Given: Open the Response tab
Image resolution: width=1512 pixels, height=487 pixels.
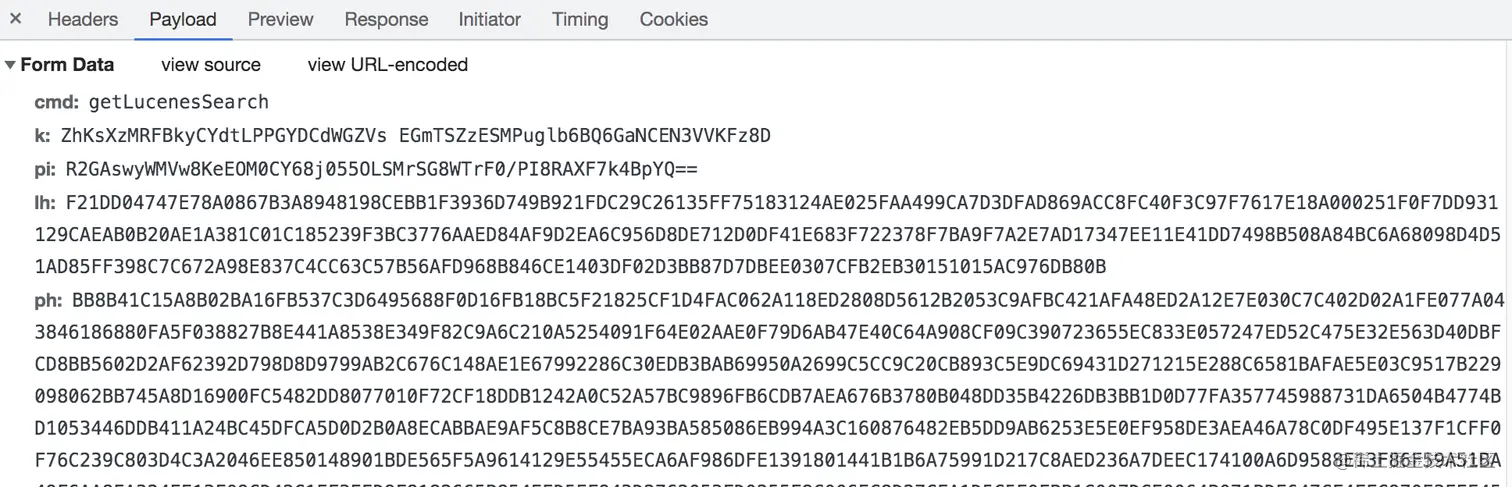Looking at the screenshot, I should [x=386, y=19].
